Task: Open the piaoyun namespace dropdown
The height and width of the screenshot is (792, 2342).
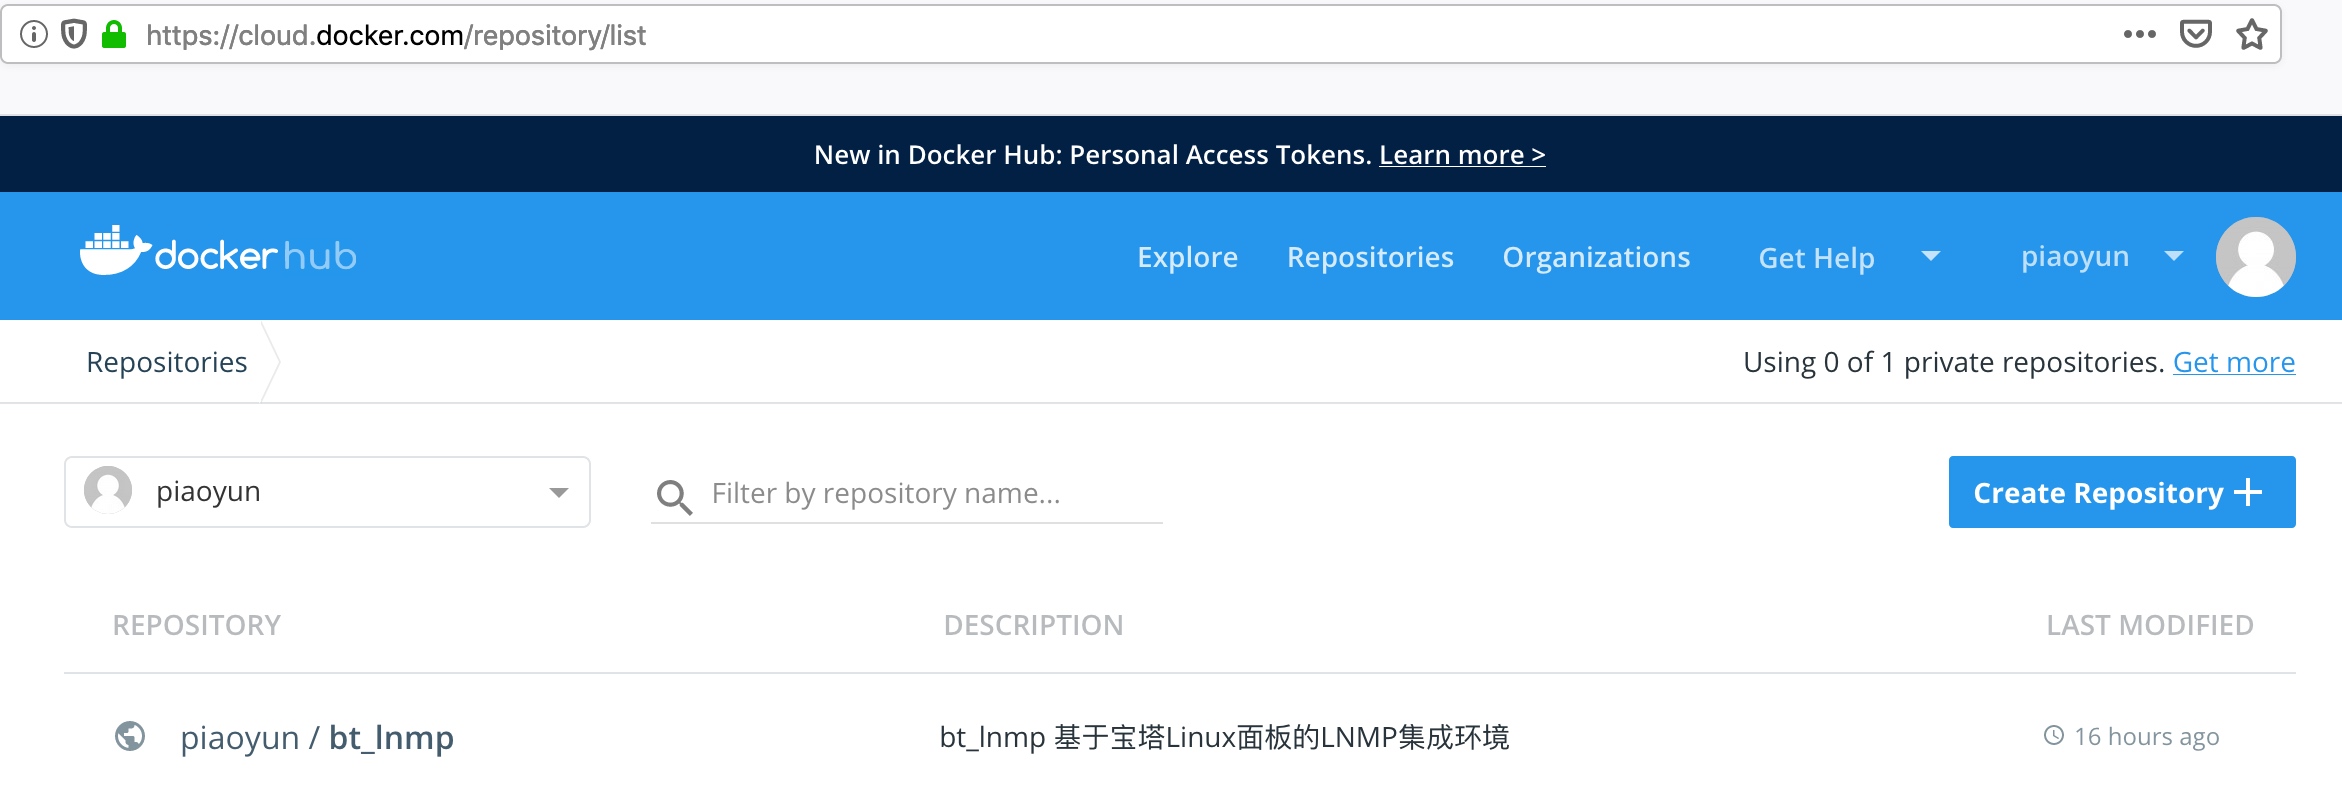Action: [327, 492]
